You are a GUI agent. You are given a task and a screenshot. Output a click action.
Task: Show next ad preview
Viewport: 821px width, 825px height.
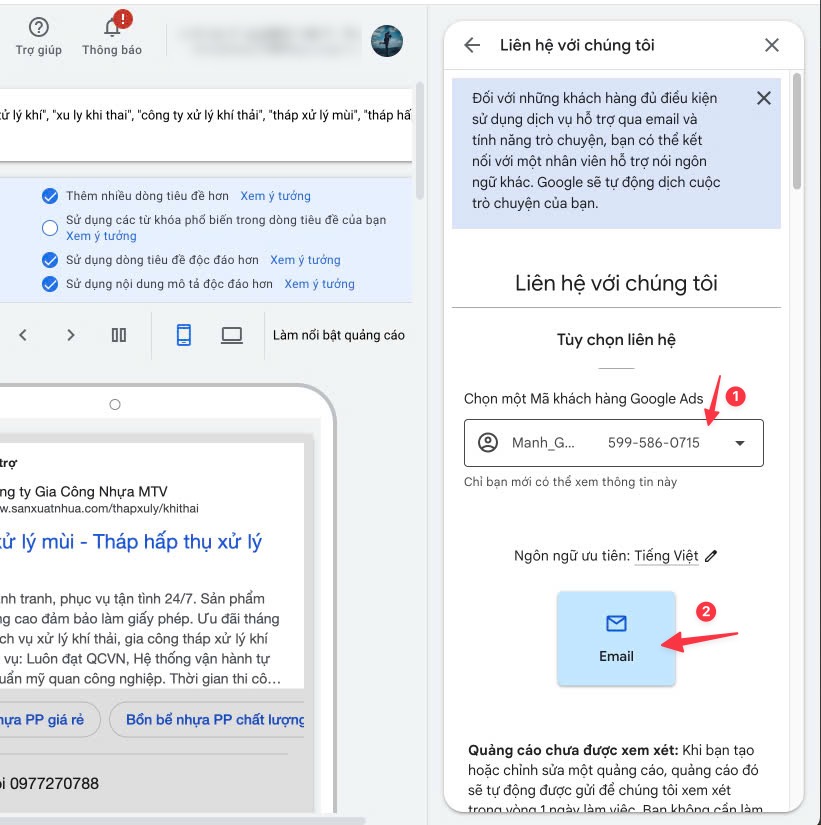tap(71, 335)
